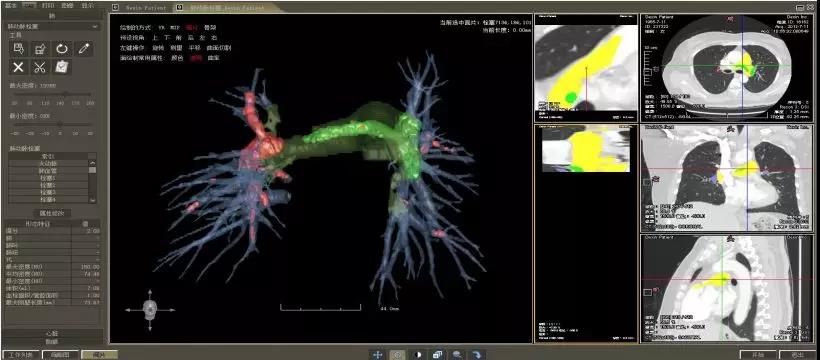Select VR rendering mode option
820x360 pixels.
click(162, 27)
